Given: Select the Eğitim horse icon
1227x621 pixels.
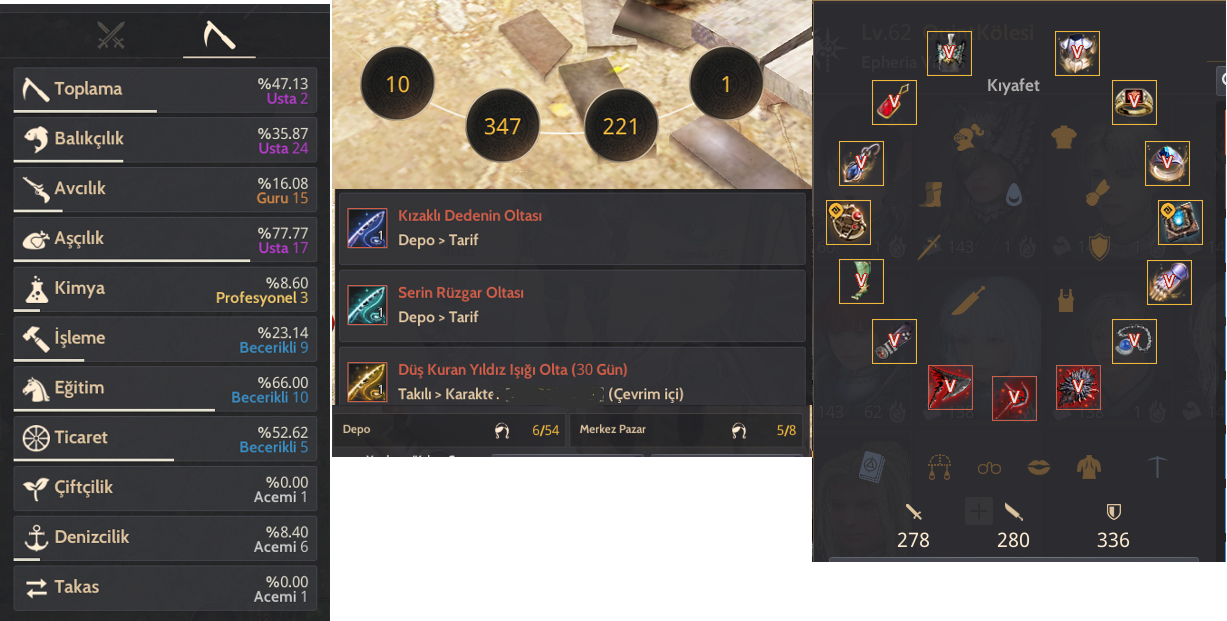Looking at the screenshot, I should click(x=36, y=388).
